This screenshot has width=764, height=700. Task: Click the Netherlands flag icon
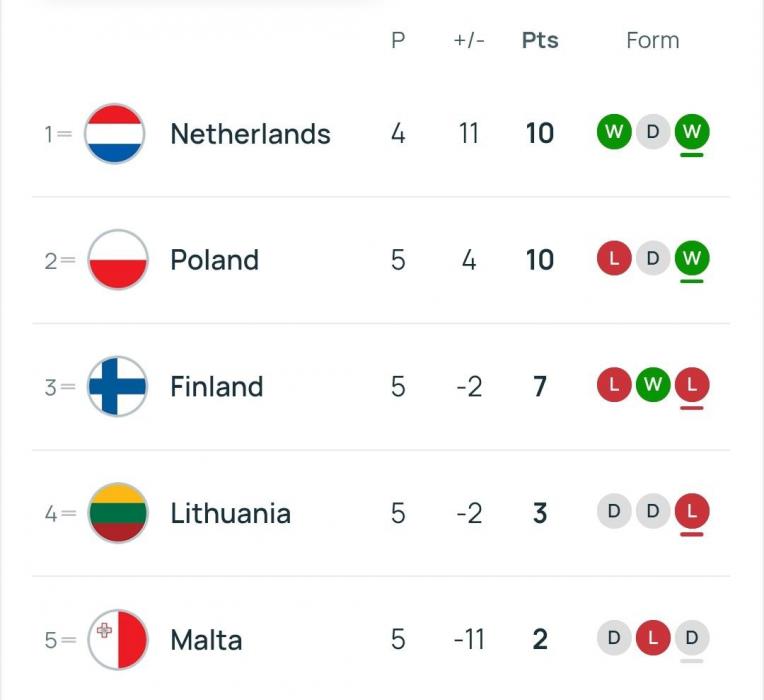pos(115,133)
